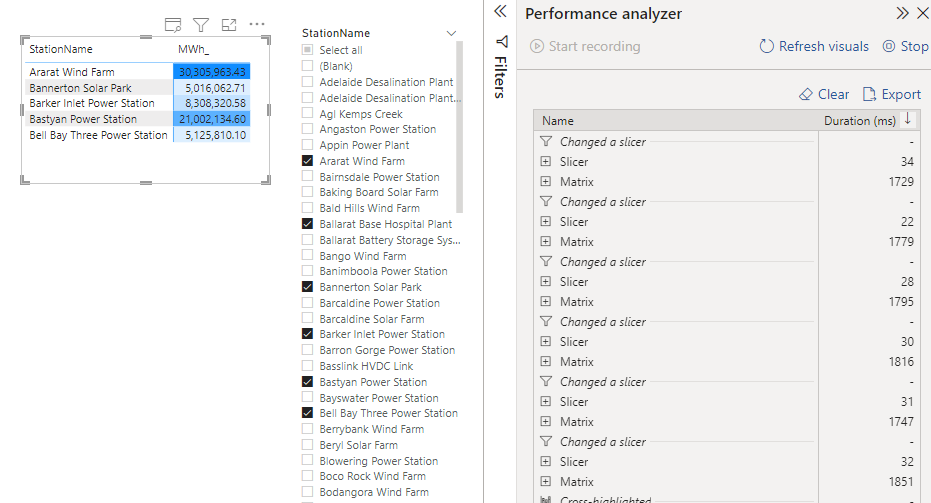The width and height of the screenshot is (931, 503).
Task: Click the Filter icon above the matrix visual
Action: point(201,24)
